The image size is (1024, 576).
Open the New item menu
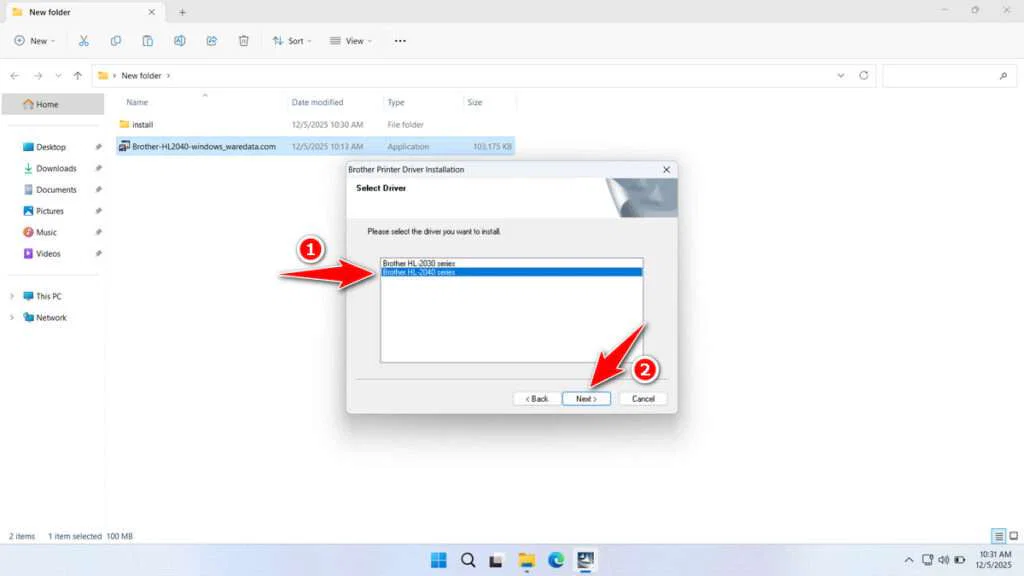[34, 40]
